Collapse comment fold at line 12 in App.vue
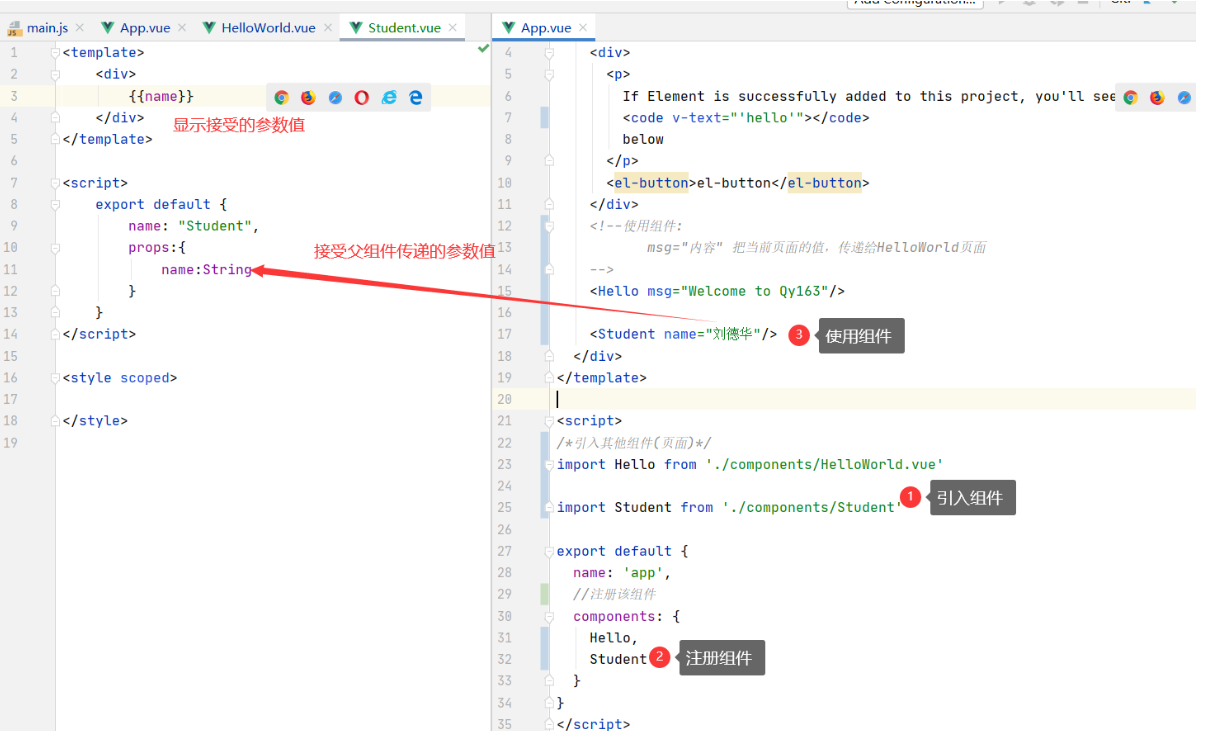 (549, 226)
